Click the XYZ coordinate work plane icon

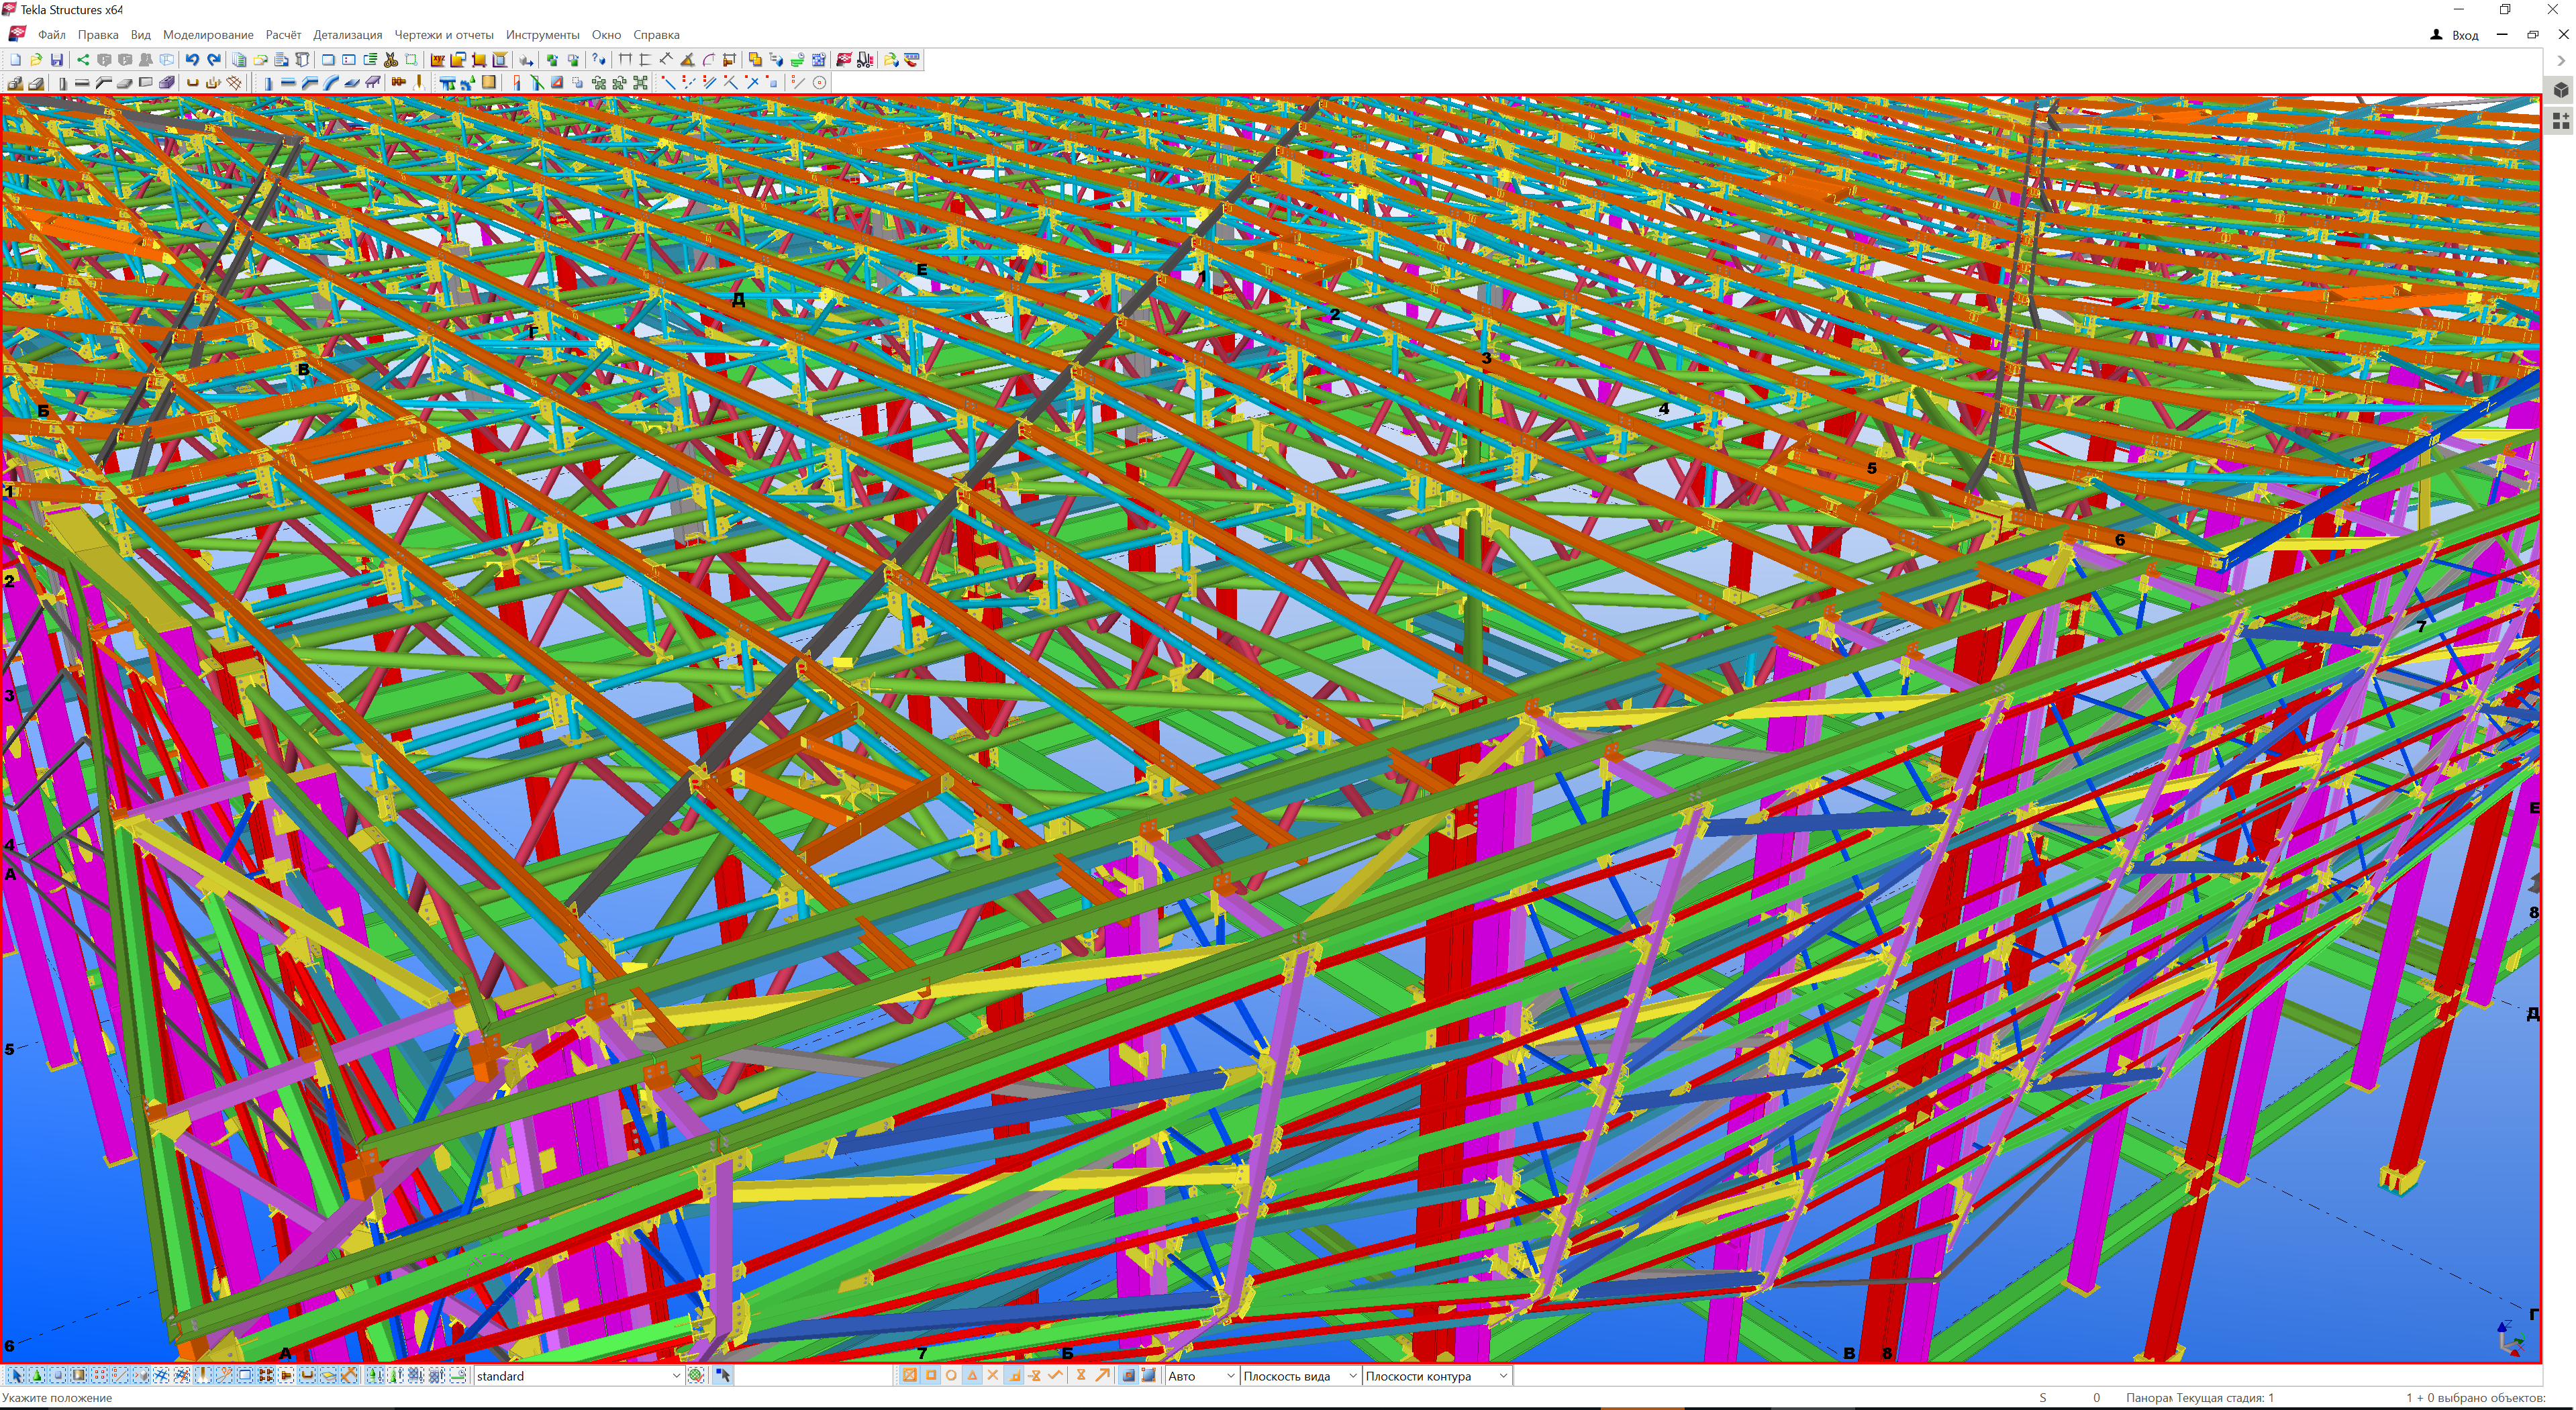(x=439, y=60)
